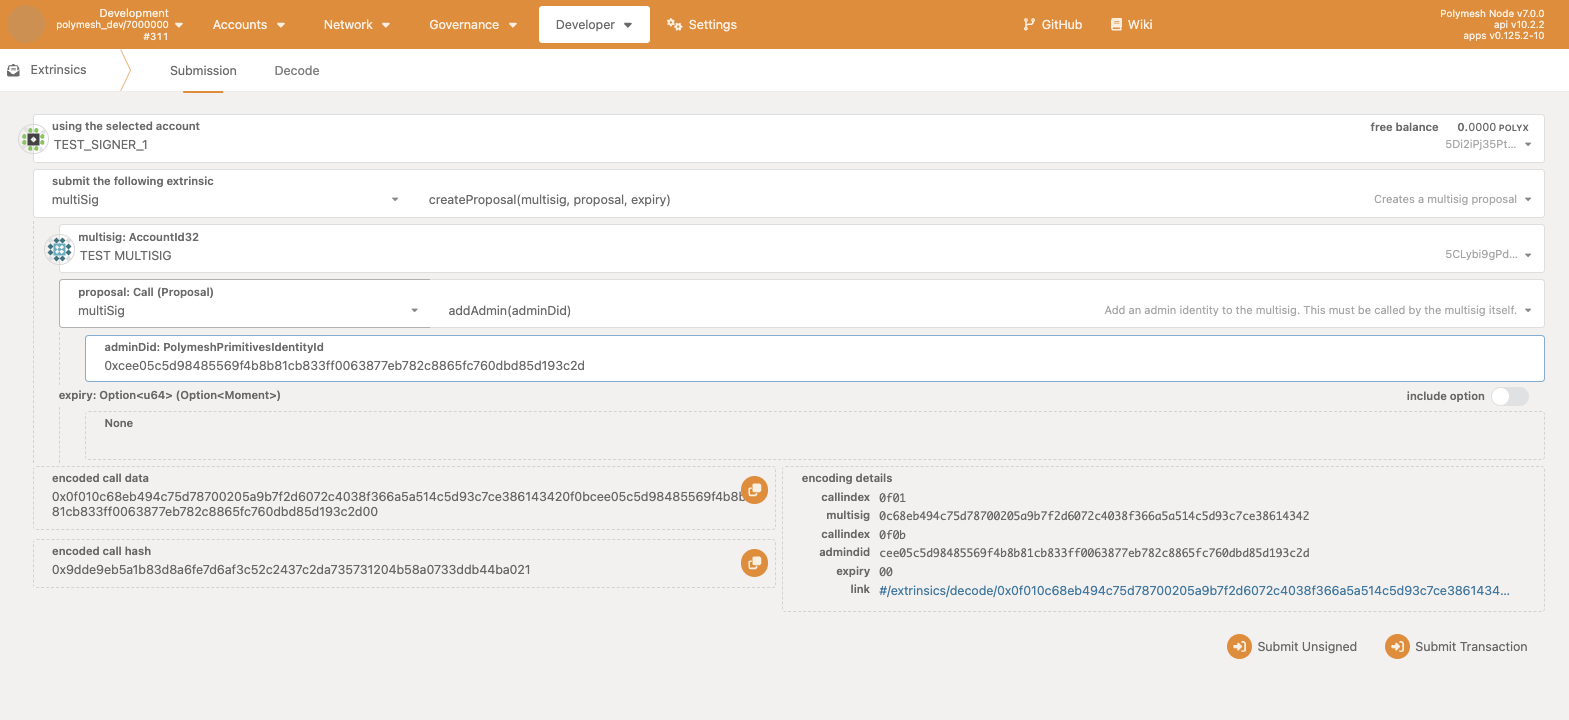Copy the encoded call data
Screen dimensions: 1569x720
(x=754, y=490)
